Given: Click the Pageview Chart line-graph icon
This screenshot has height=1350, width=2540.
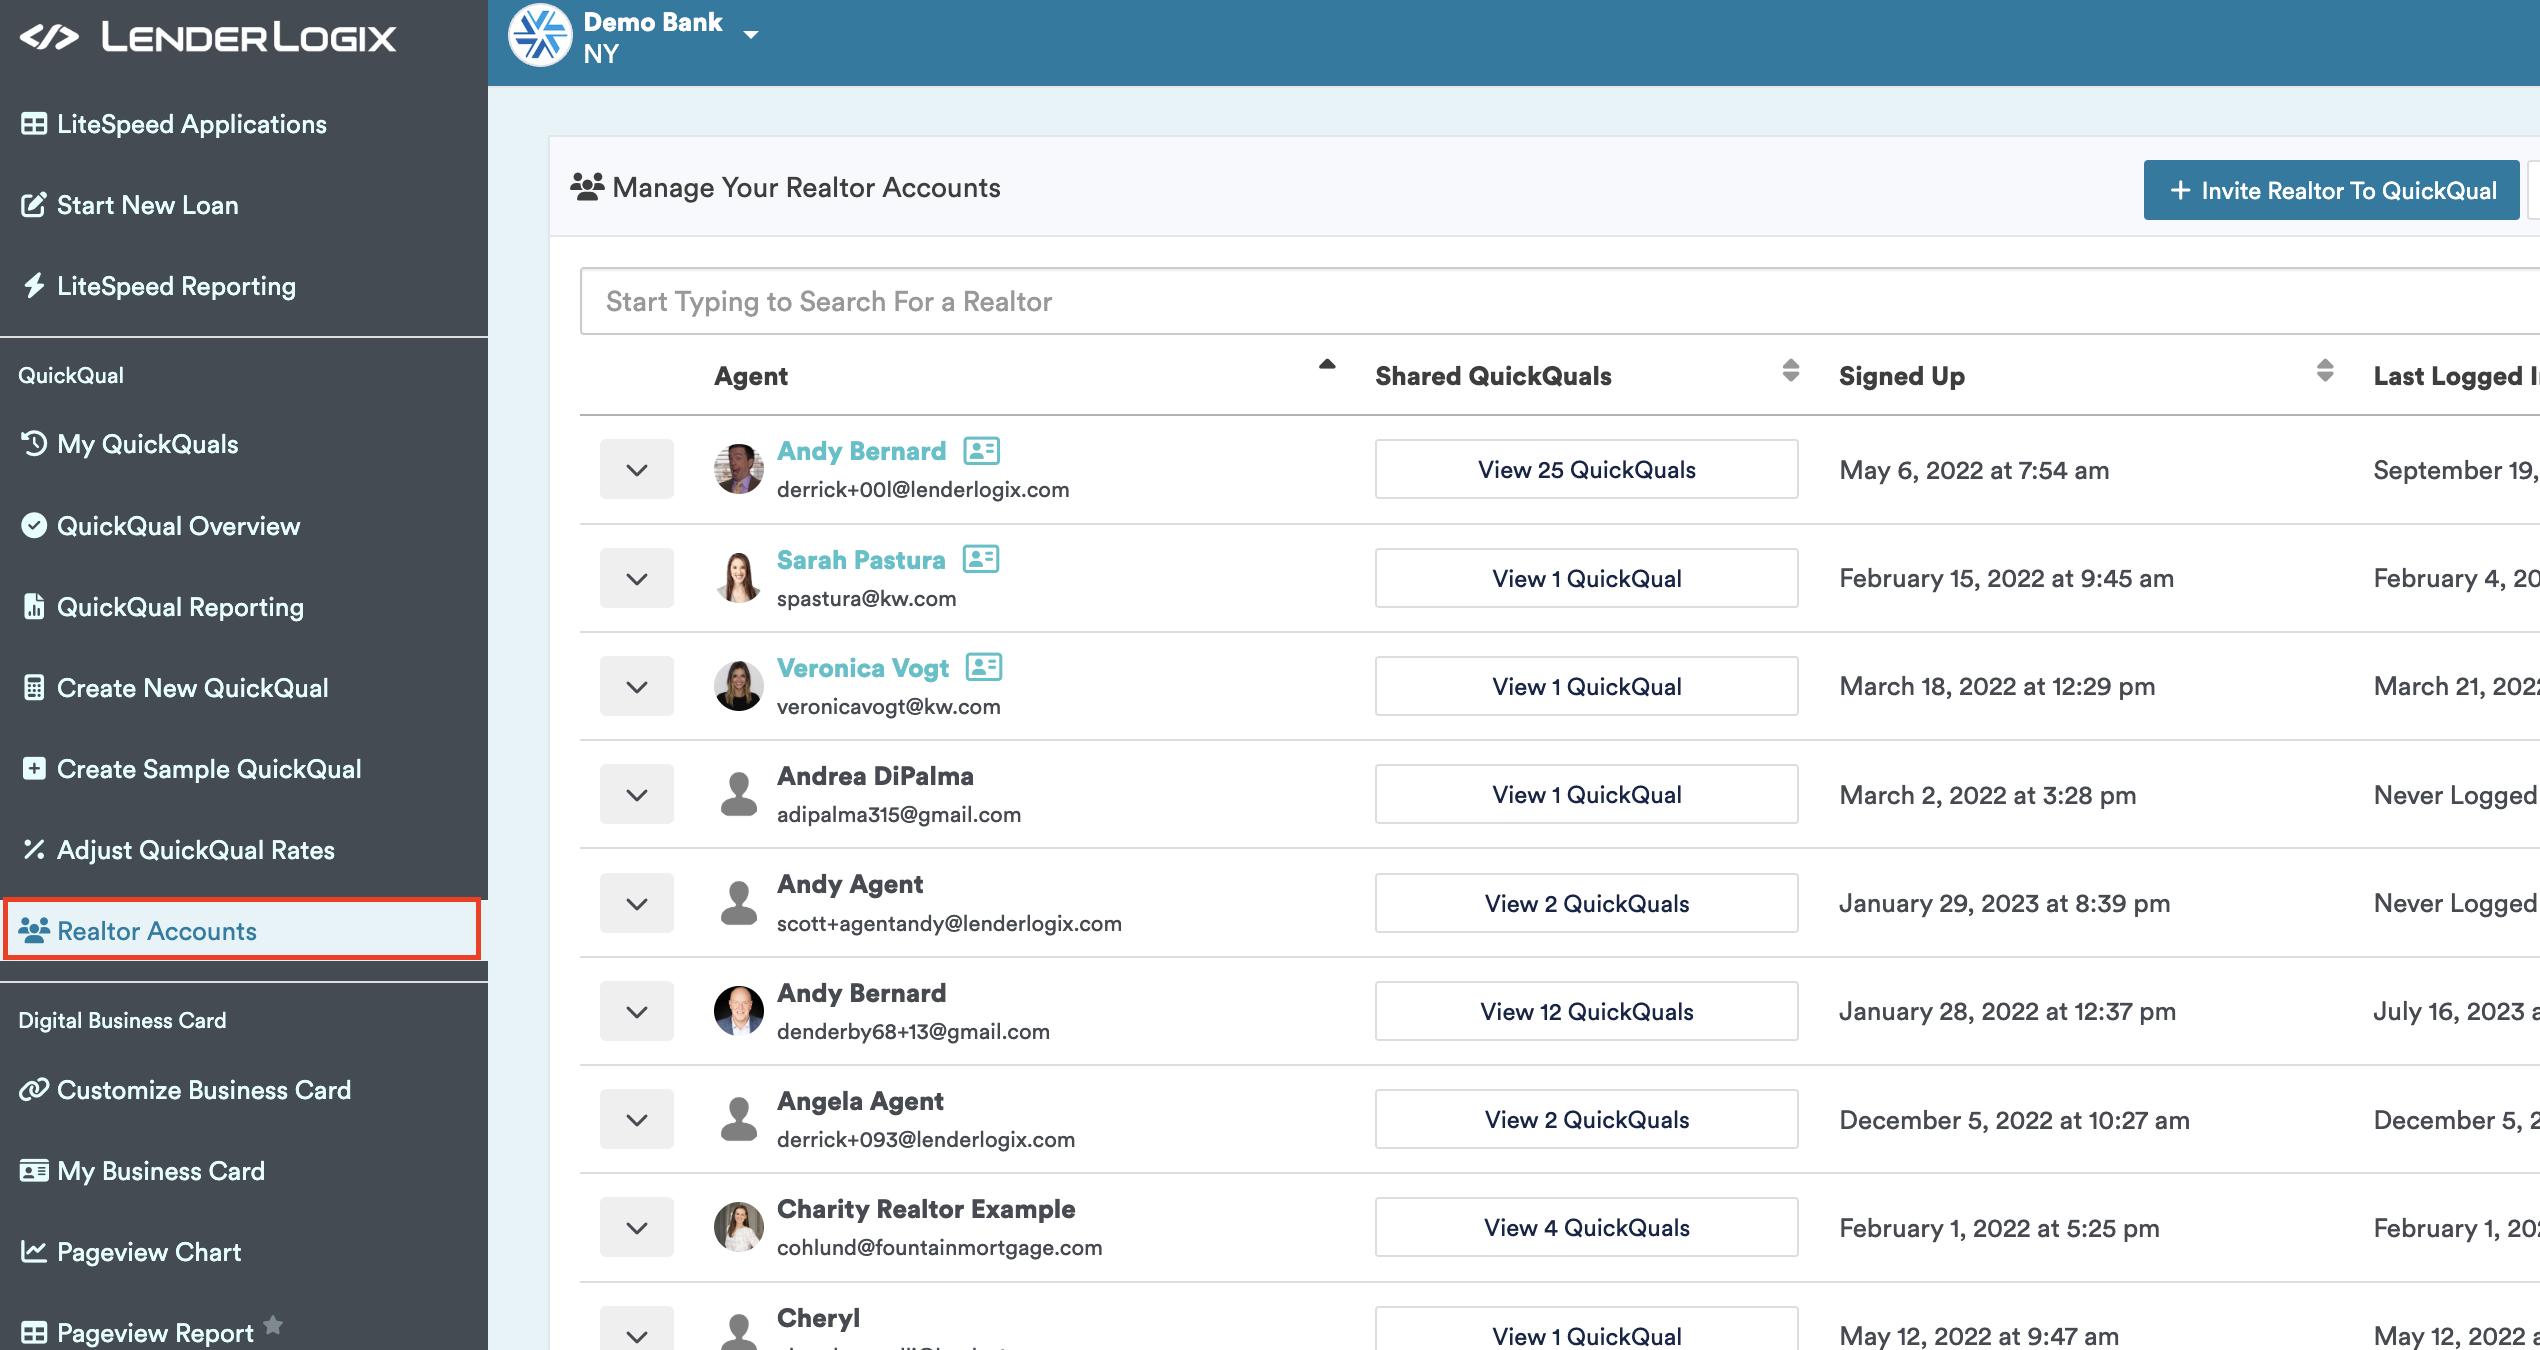Looking at the screenshot, I should pyautogui.click(x=34, y=1252).
